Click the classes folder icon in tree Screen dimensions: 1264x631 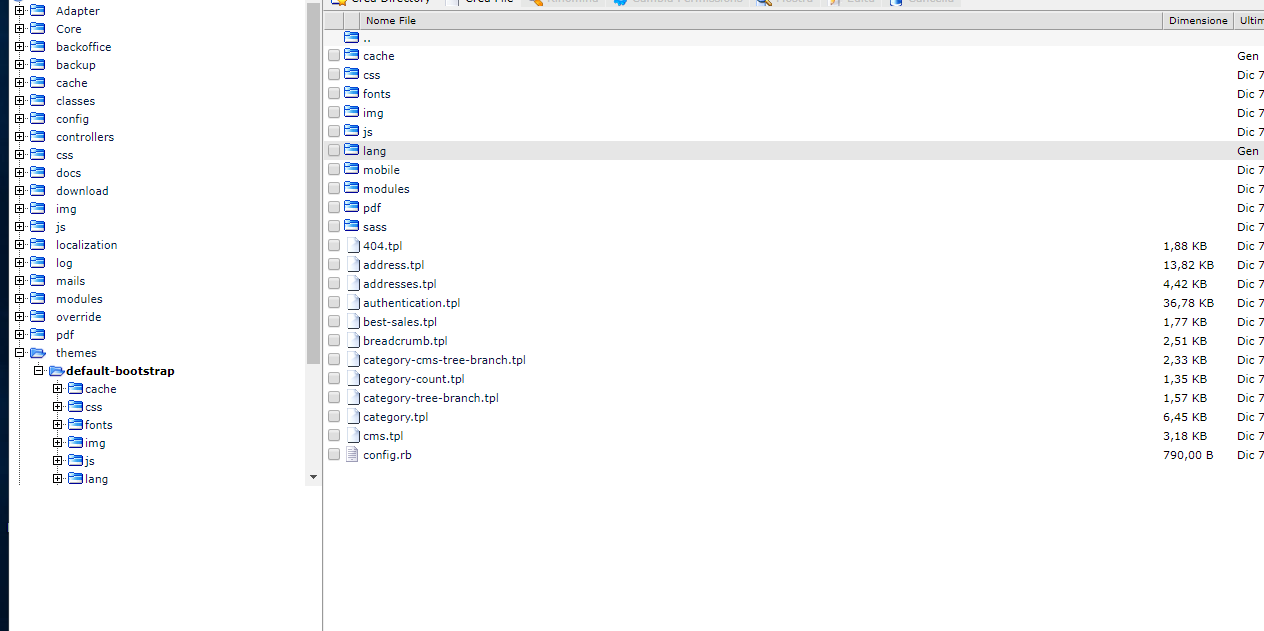[x=38, y=100]
